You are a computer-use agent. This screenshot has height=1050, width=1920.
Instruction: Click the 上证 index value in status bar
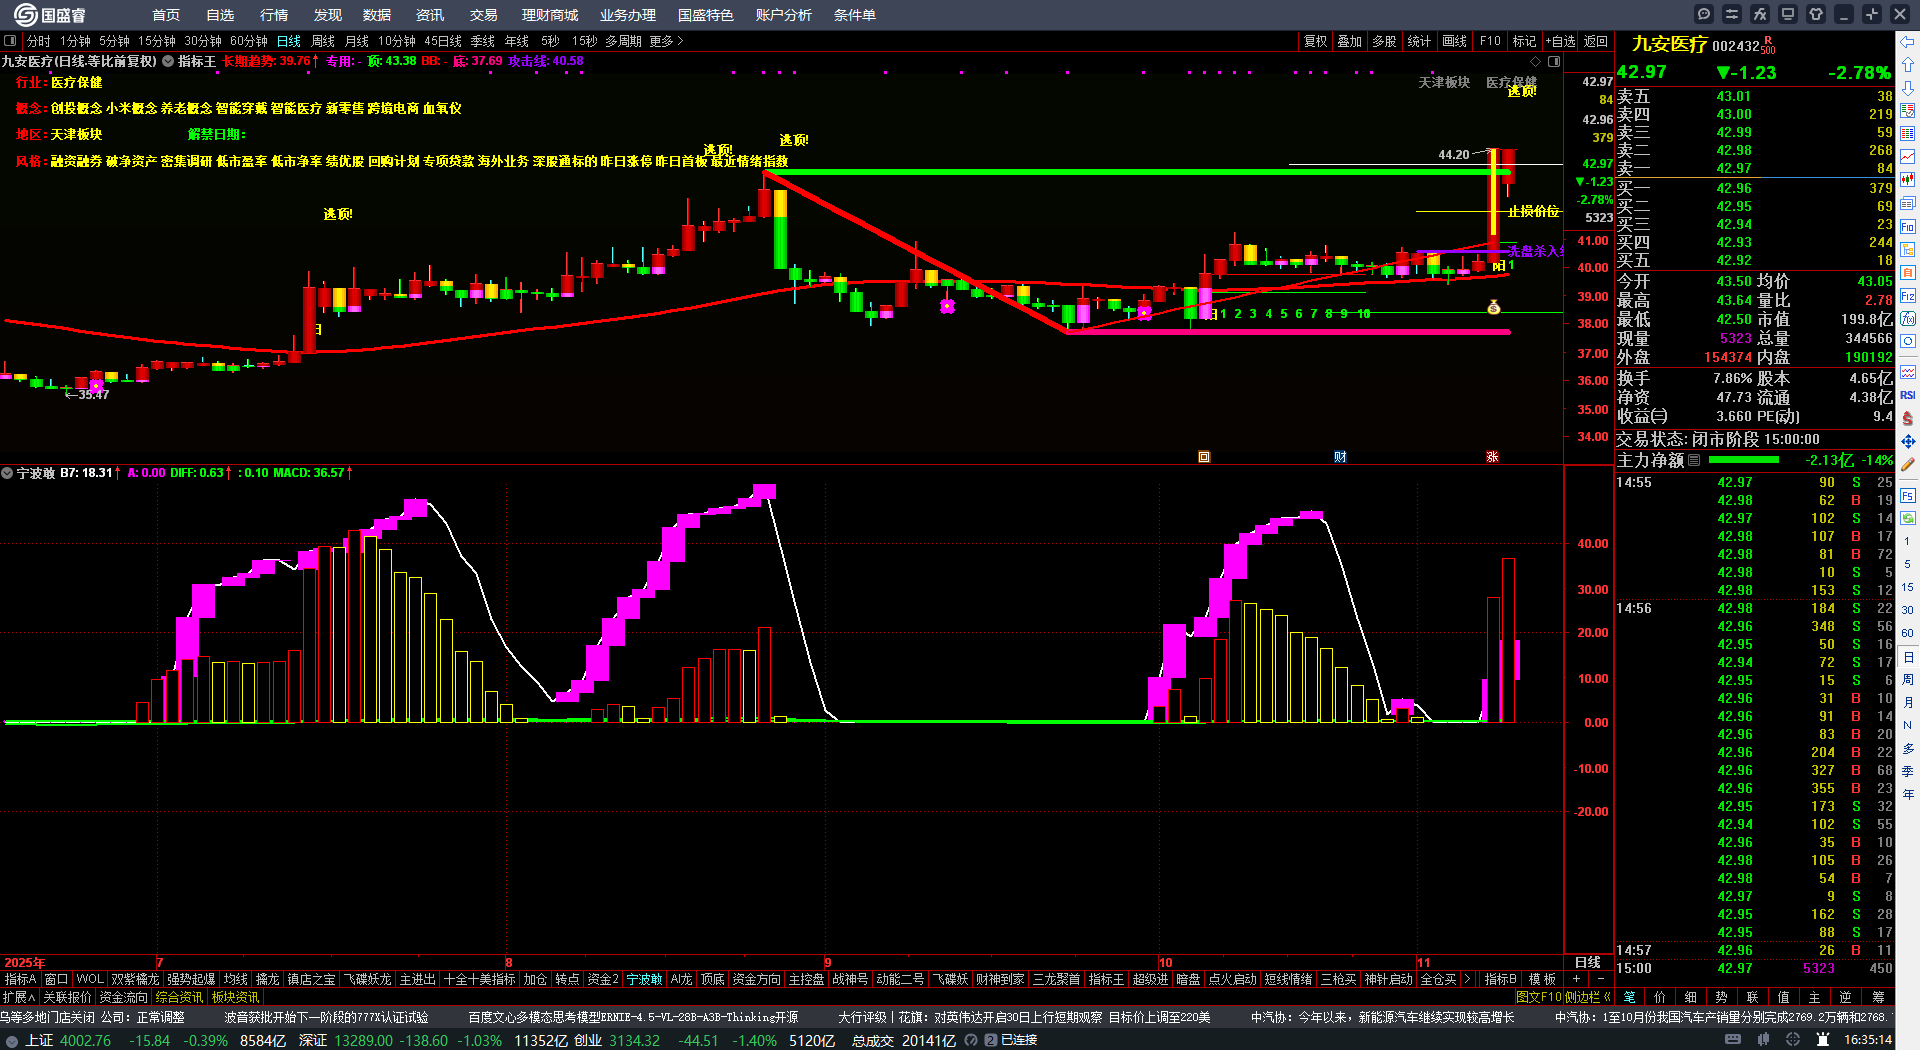86,1040
